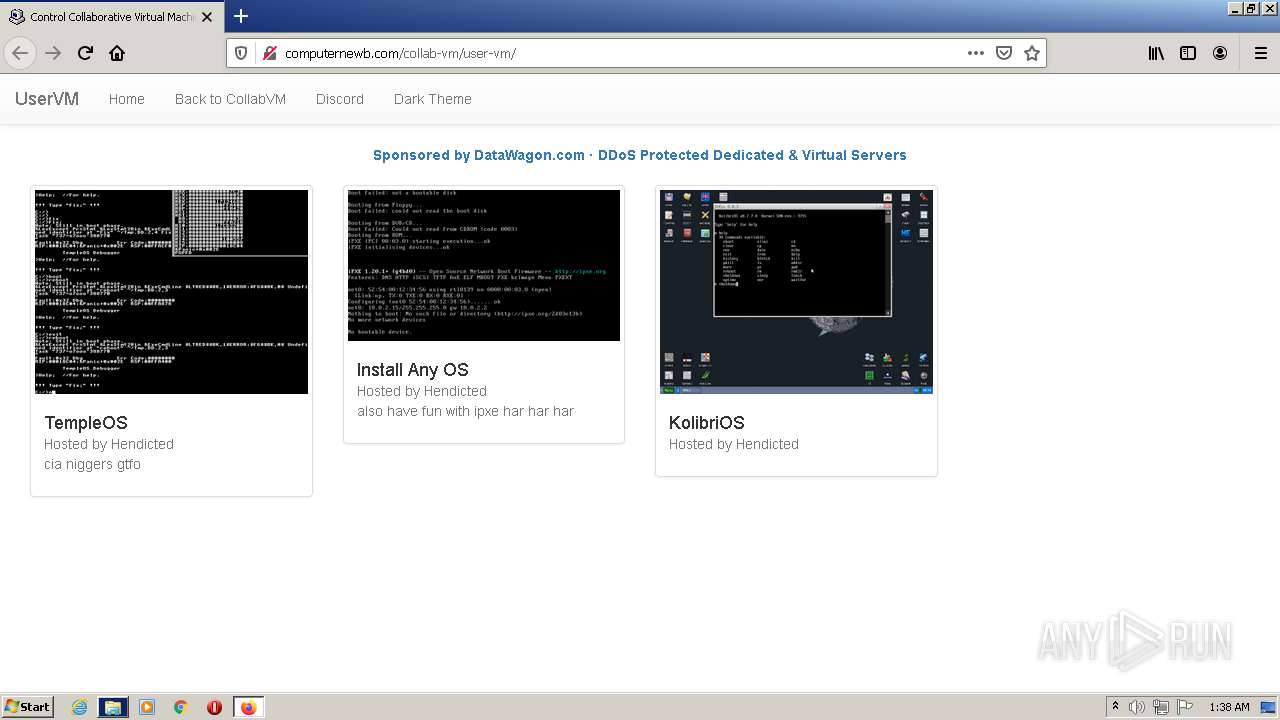Image resolution: width=1280 pixels, height=720 pixels.
Task: Click the TempleOS title
Action: click(x=86, y=423)
